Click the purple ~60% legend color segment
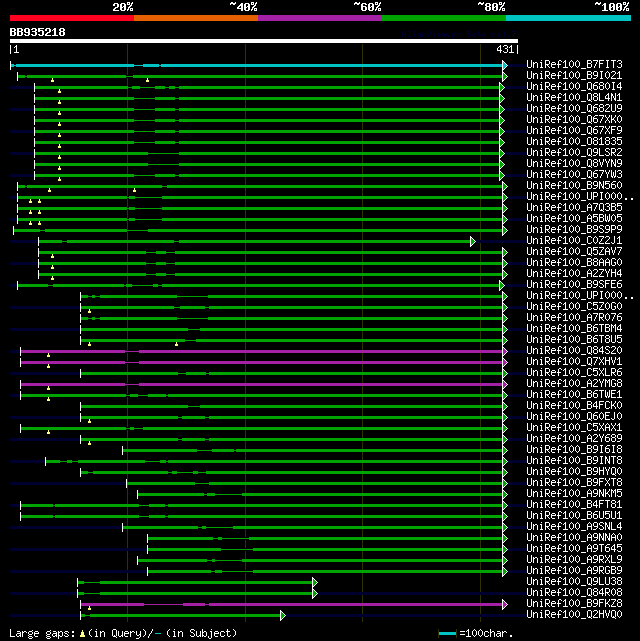640x641 pixels. pyautogui.click(x=320, y=18)
